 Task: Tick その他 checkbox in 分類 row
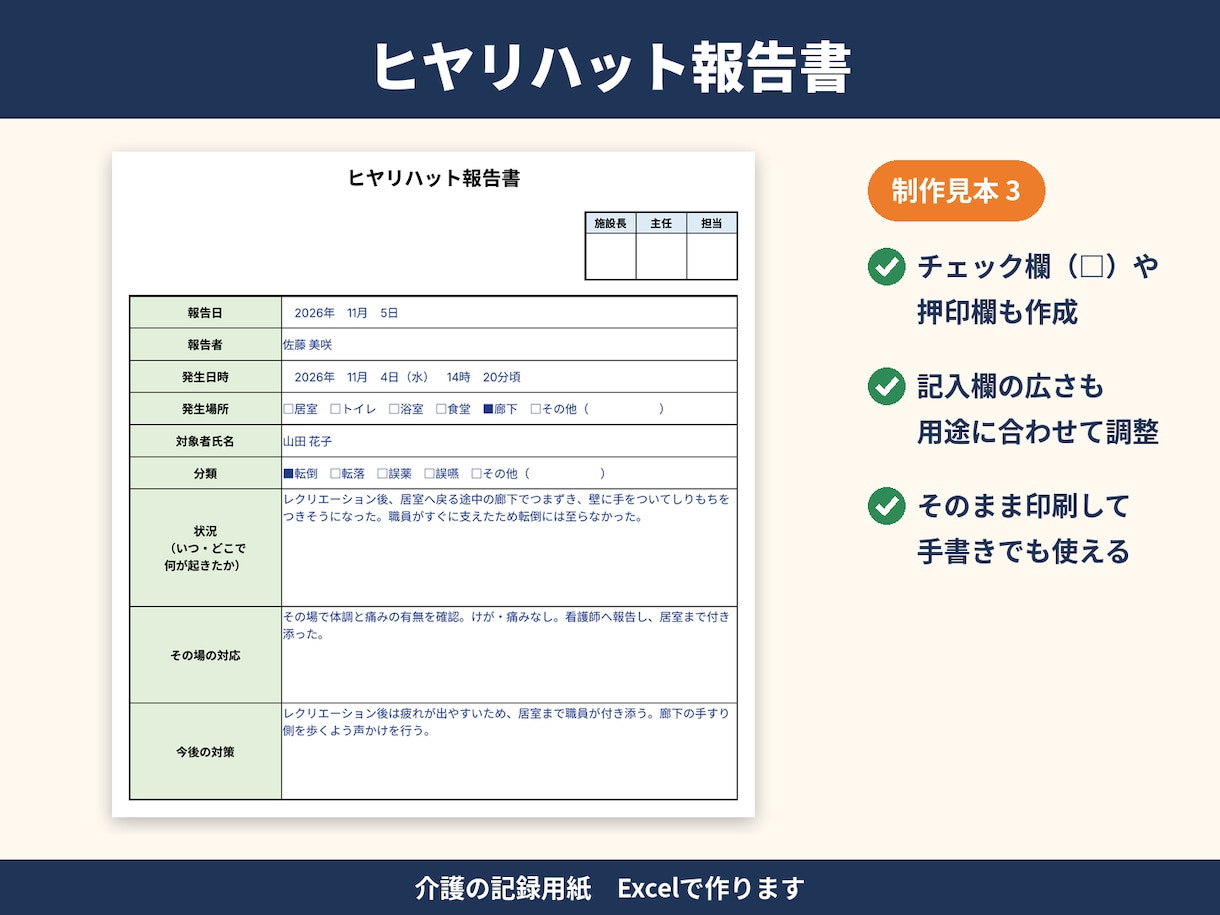point(476,473)
